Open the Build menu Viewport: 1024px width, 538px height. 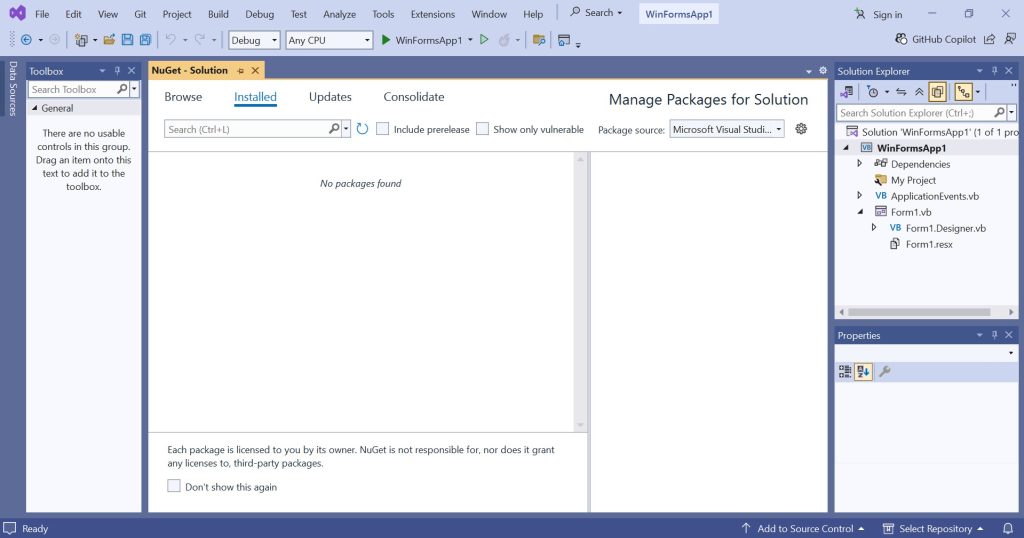pos(218,14)
